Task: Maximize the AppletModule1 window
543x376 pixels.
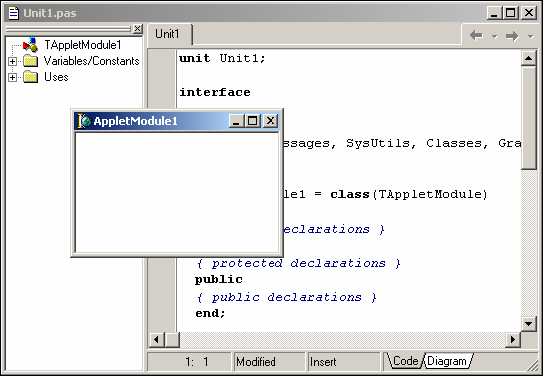Action: [253, 121]
